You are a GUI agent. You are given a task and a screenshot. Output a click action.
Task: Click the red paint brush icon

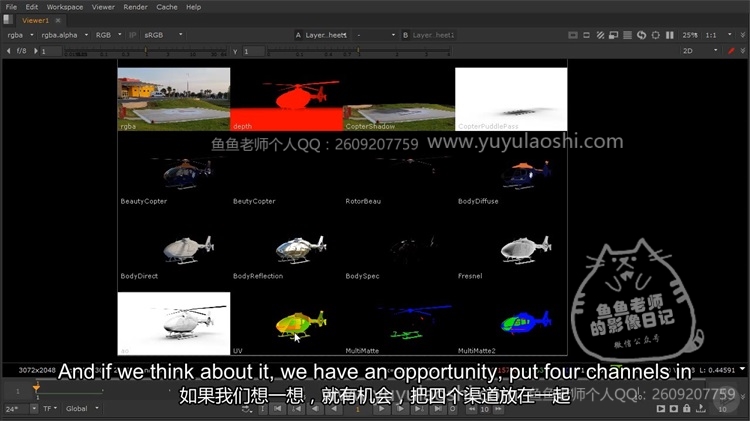click(x=731, y=51)
